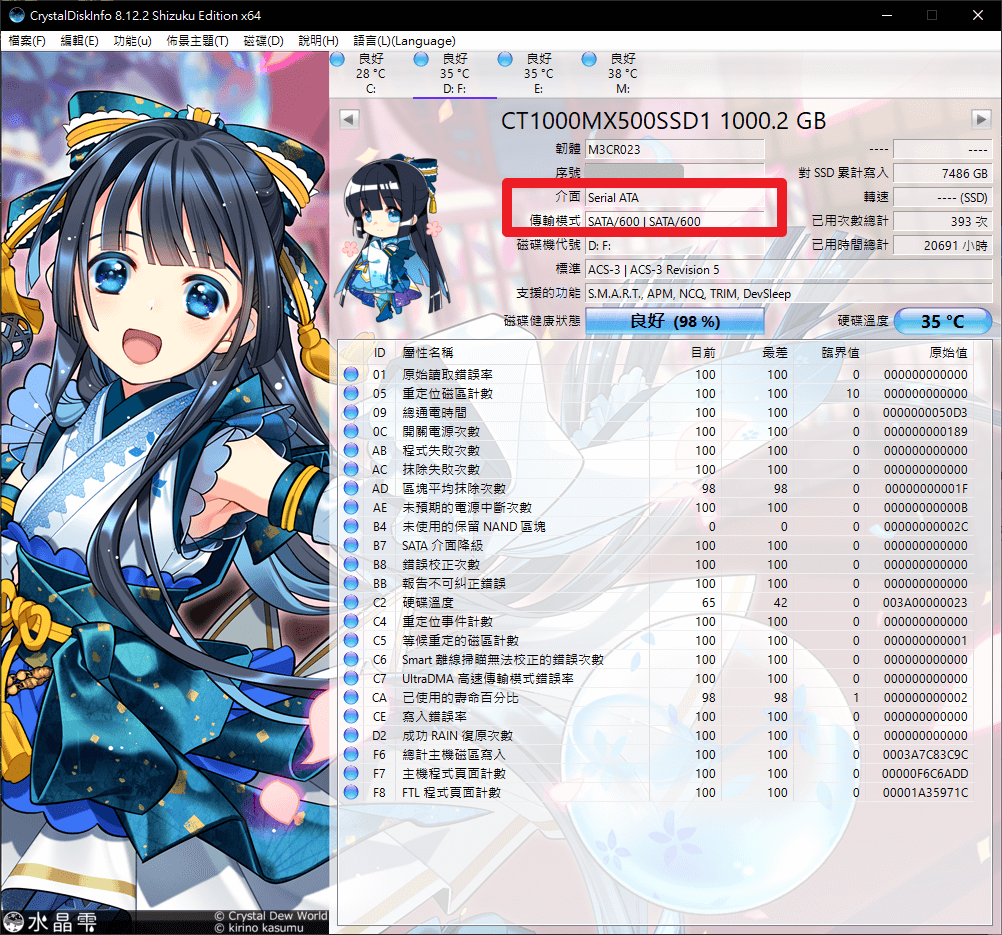1002x935 pixels.
Task: Click the Serial ATA interface field
Action: tap(675, 197)
